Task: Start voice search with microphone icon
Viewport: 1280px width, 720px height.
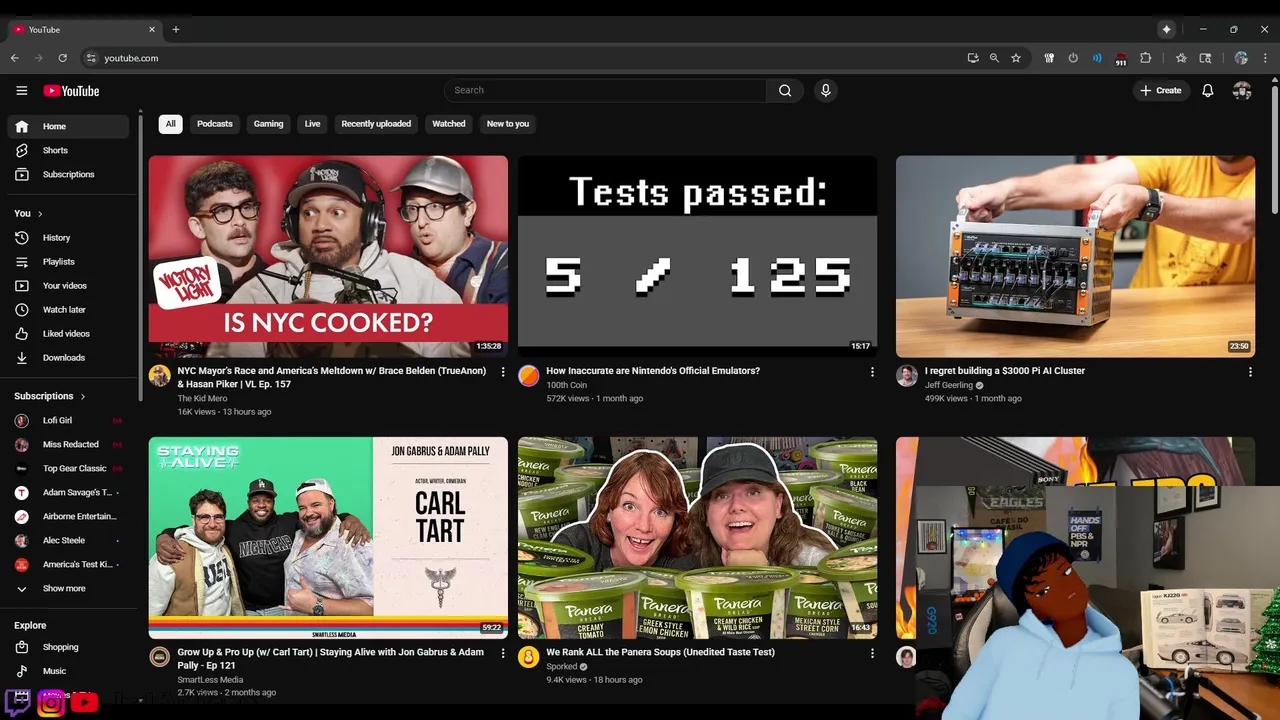Action: click(825, 90)
